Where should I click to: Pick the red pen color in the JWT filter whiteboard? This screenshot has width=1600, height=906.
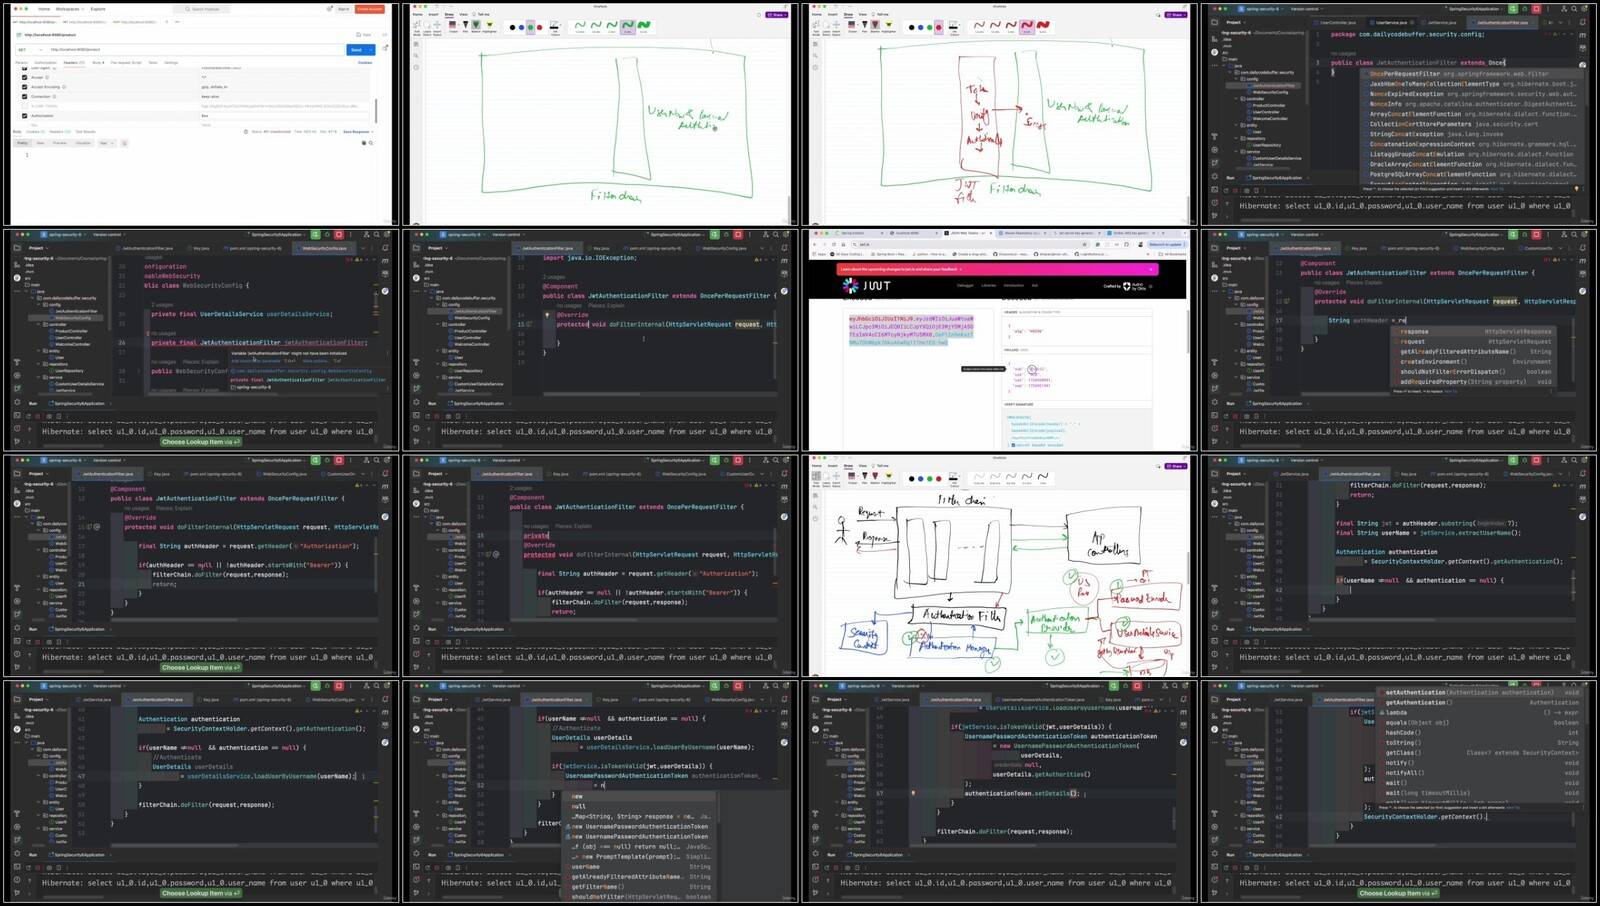(938, 27)
